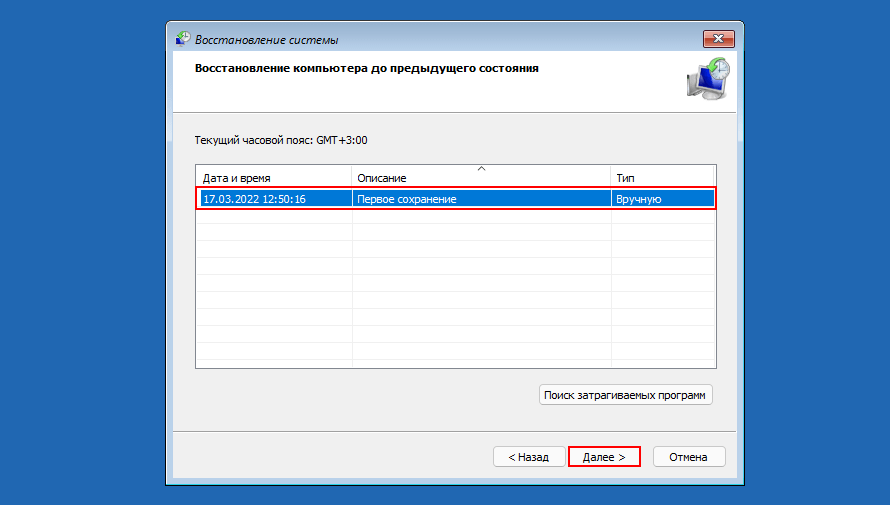
Task: Click the Восстановление системы title bar text
Action: (x=266, y=40)
